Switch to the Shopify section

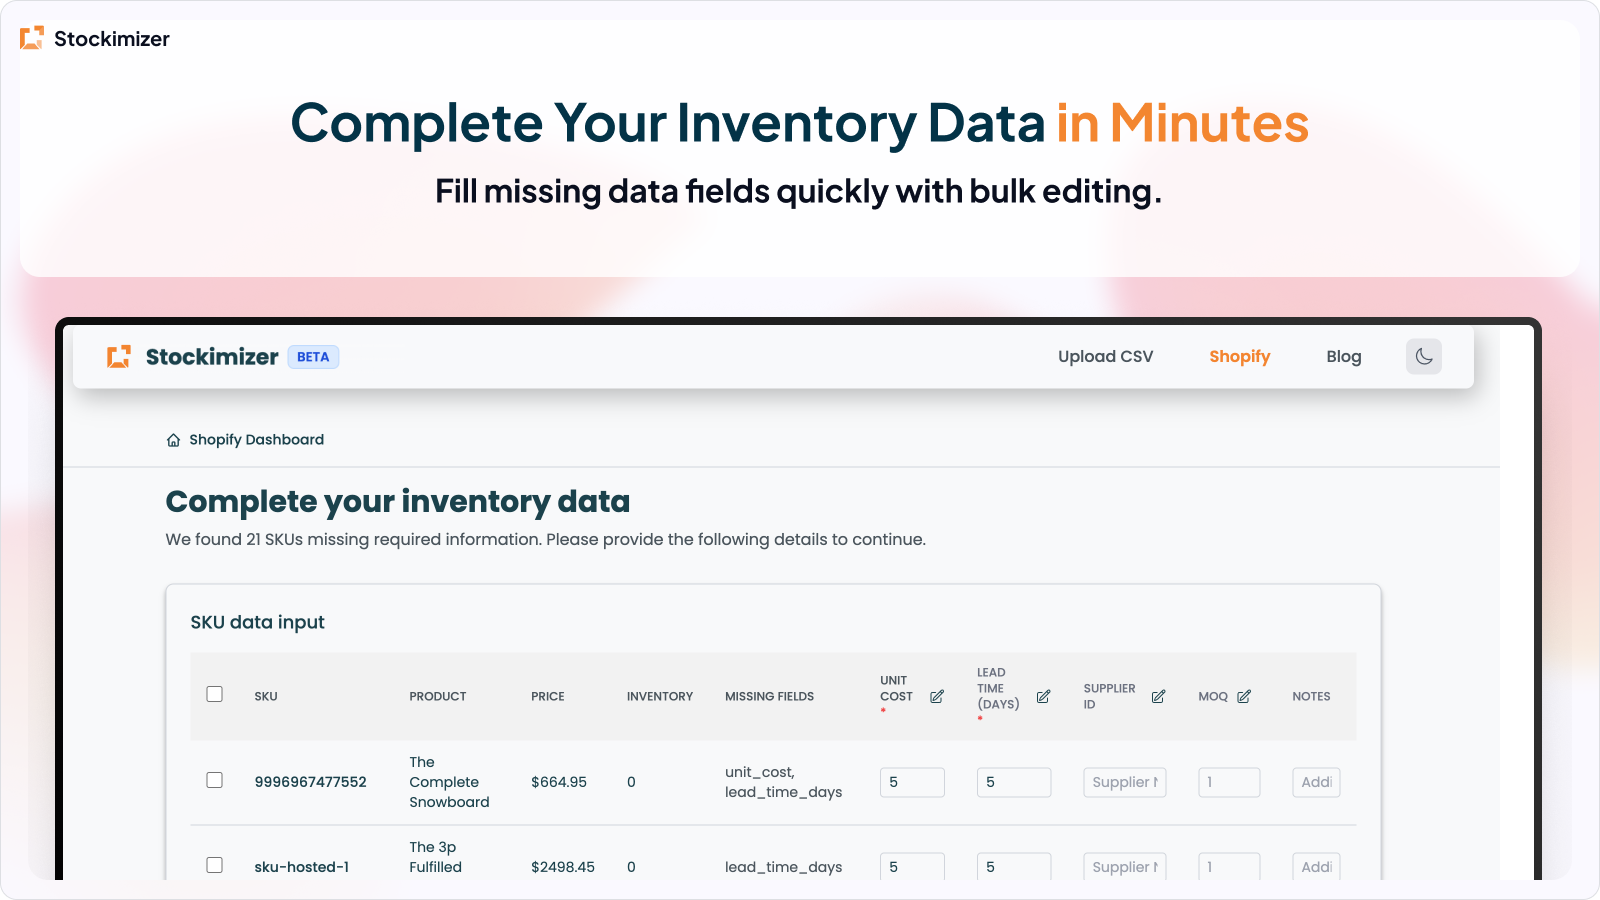coord(1239,356)
